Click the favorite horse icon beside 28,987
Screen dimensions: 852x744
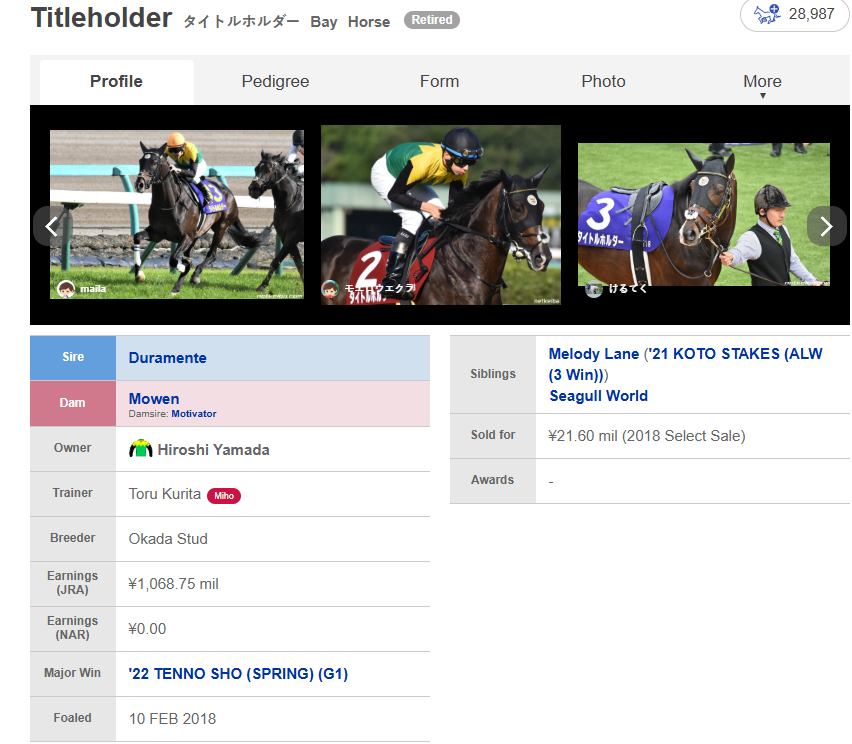pos(767,14)
